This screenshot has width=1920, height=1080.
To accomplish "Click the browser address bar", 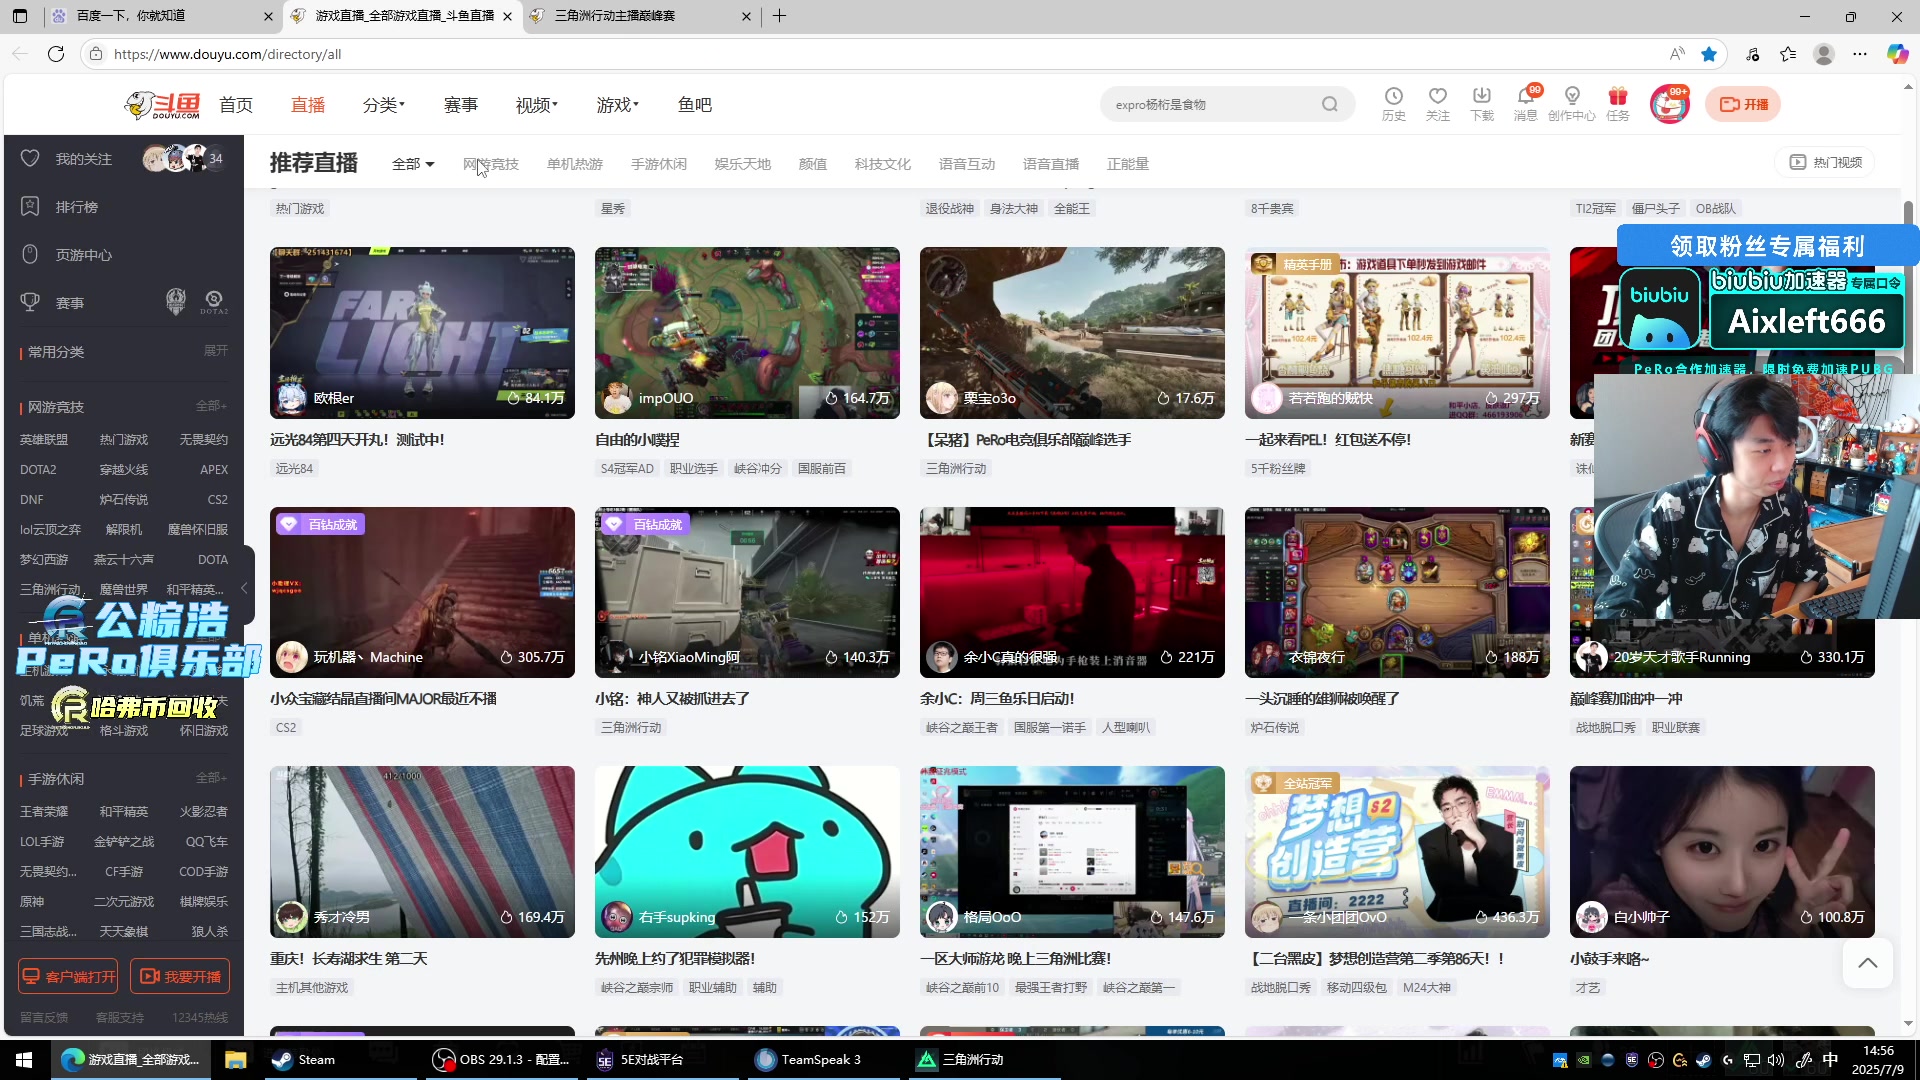I will pyautogui.click(x=880, y=54).
